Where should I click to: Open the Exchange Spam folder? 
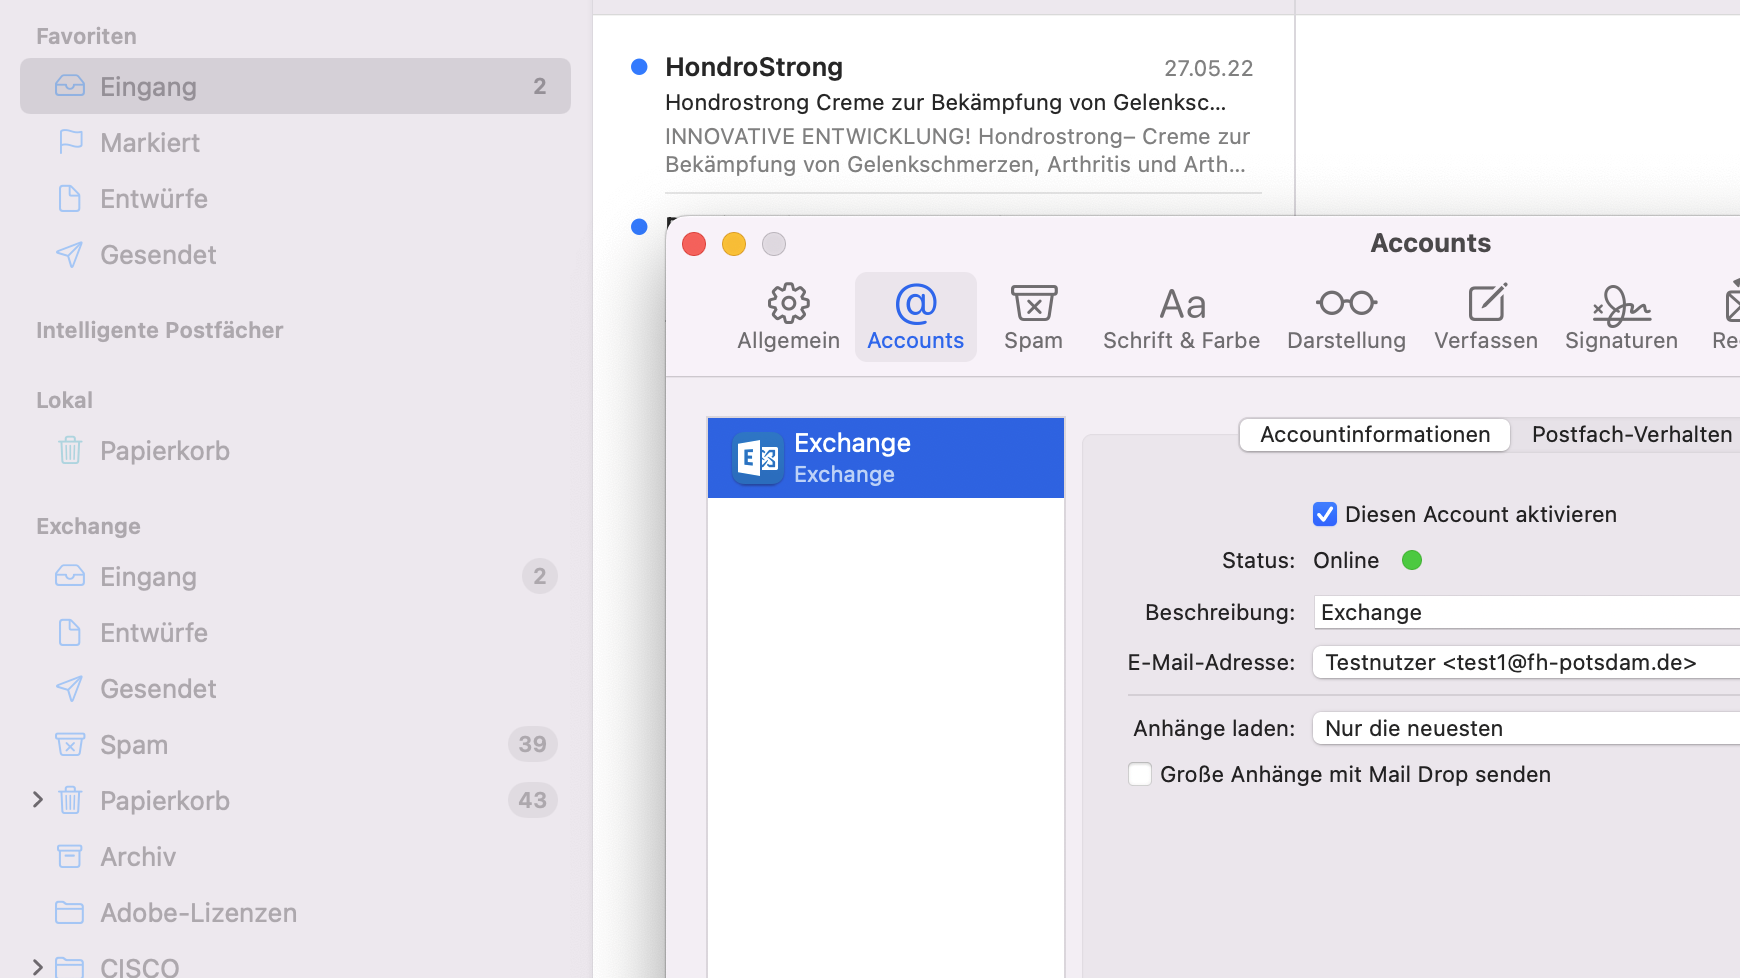point(134,745)
